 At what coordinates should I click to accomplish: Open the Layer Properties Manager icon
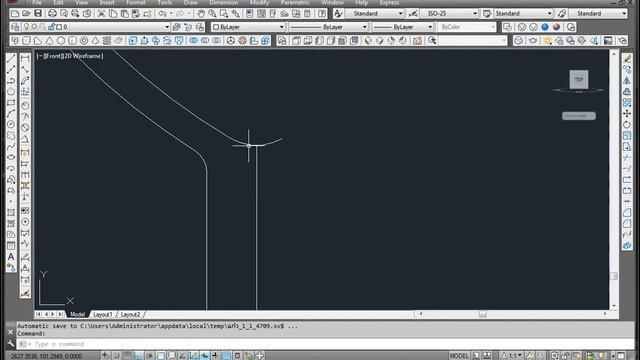point(15,27)
